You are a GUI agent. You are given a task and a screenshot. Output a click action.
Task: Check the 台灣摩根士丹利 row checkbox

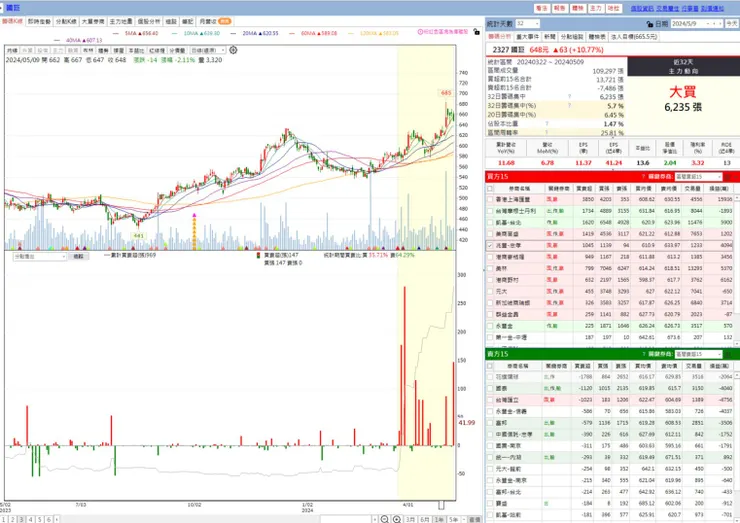pyautogui.click(x=490, y=211)
